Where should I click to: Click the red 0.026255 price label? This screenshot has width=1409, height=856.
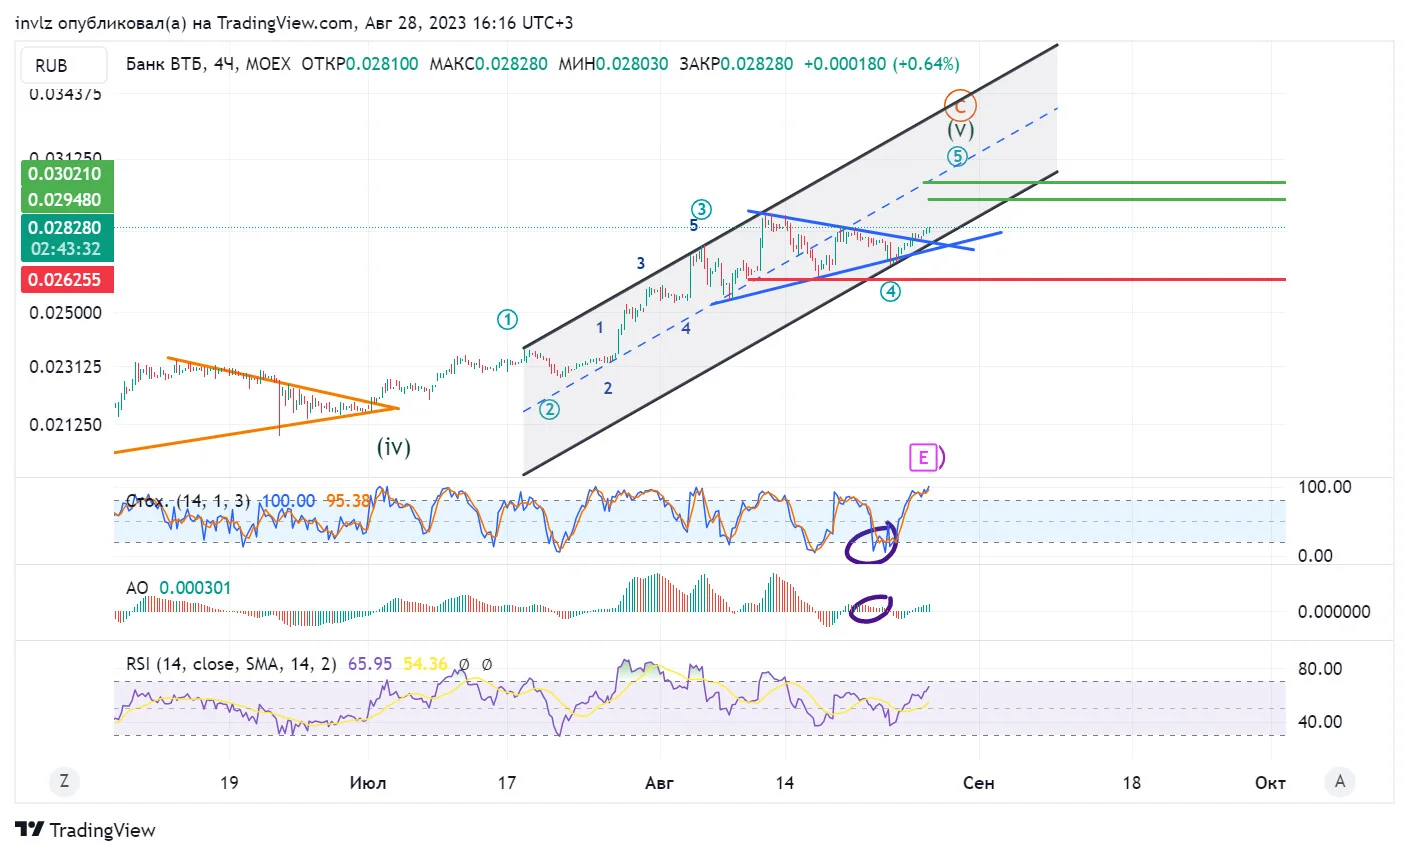65,280
